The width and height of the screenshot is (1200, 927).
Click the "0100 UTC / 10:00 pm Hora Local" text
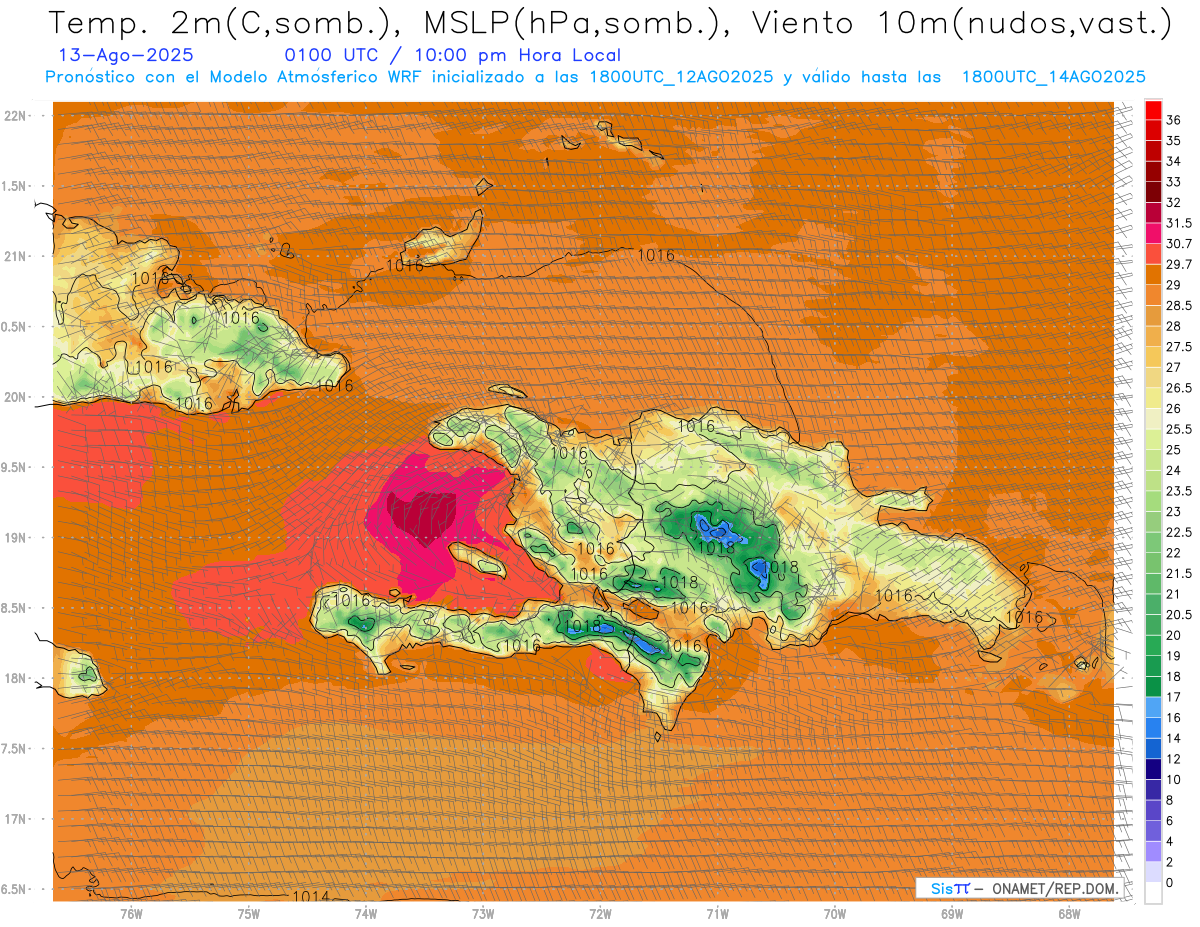(x=453, y=56)
